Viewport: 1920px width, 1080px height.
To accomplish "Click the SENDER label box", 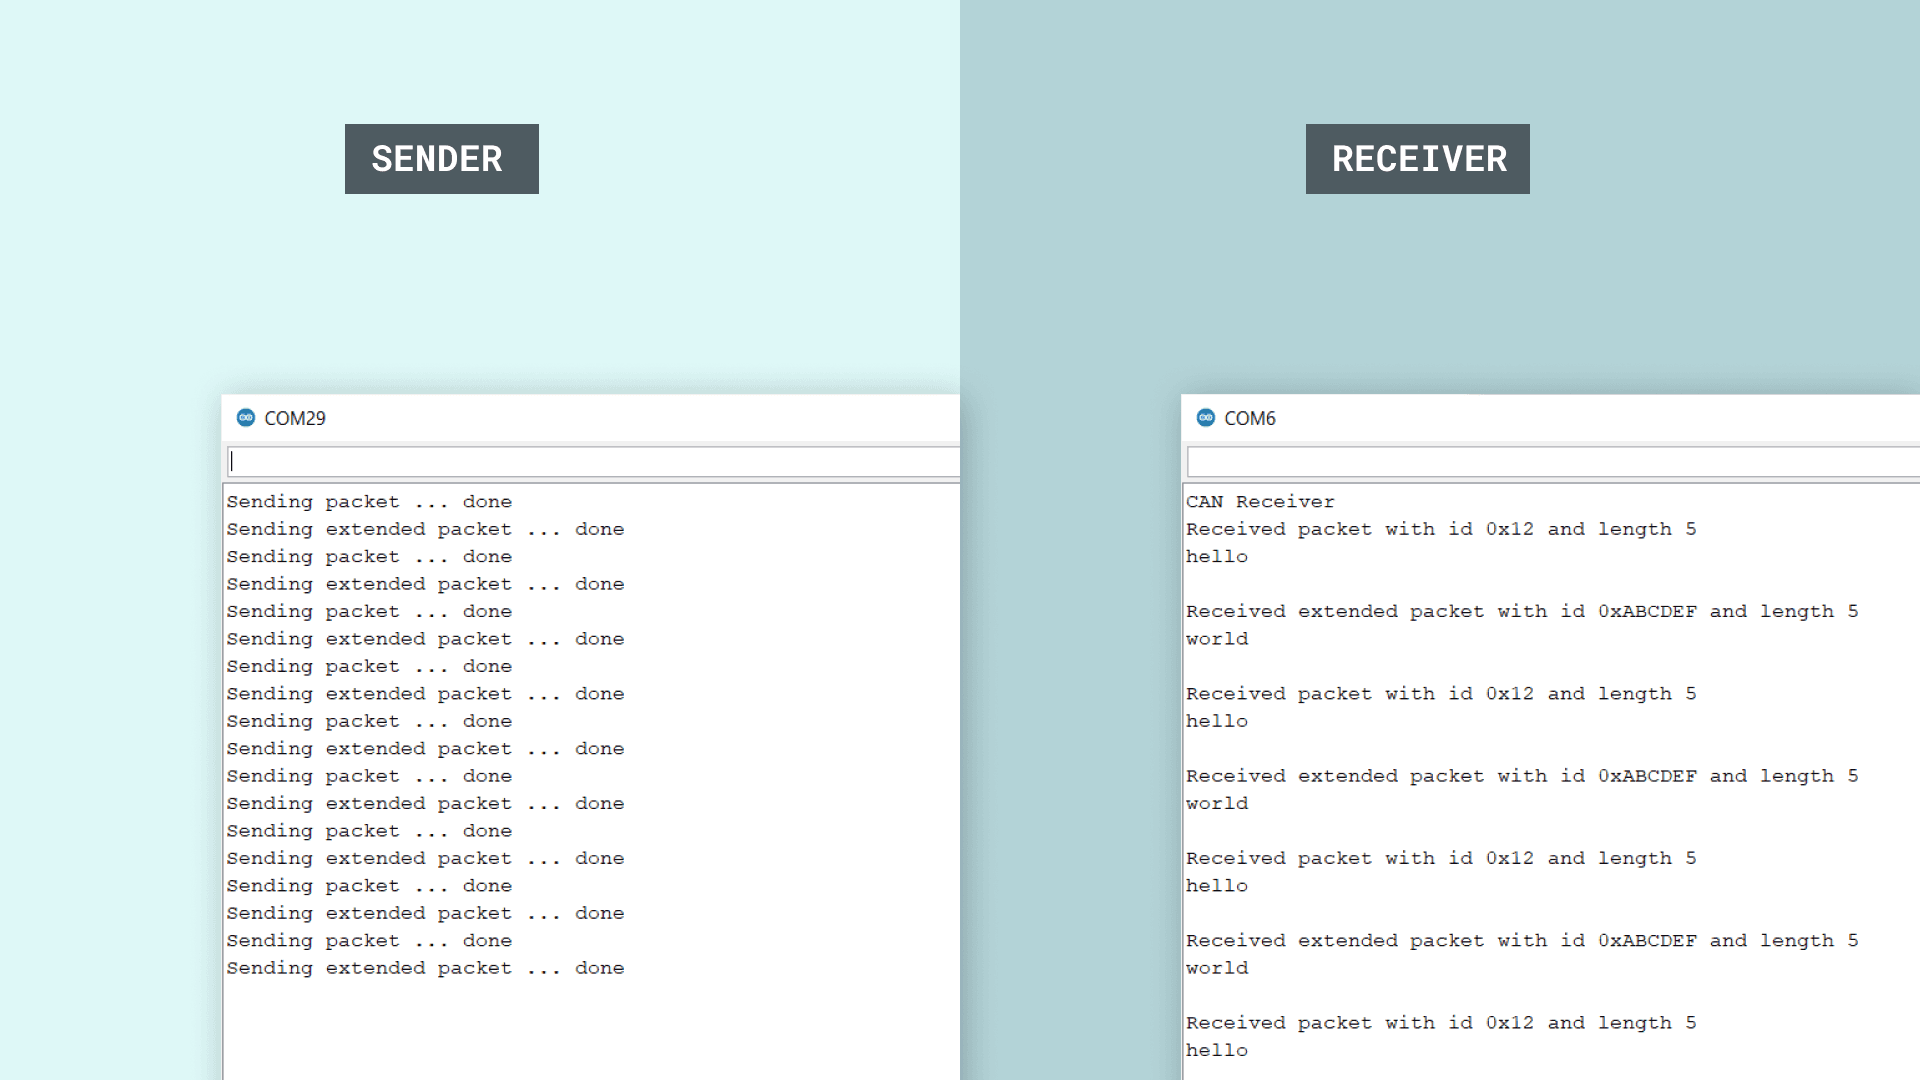I will coord(441,159).
